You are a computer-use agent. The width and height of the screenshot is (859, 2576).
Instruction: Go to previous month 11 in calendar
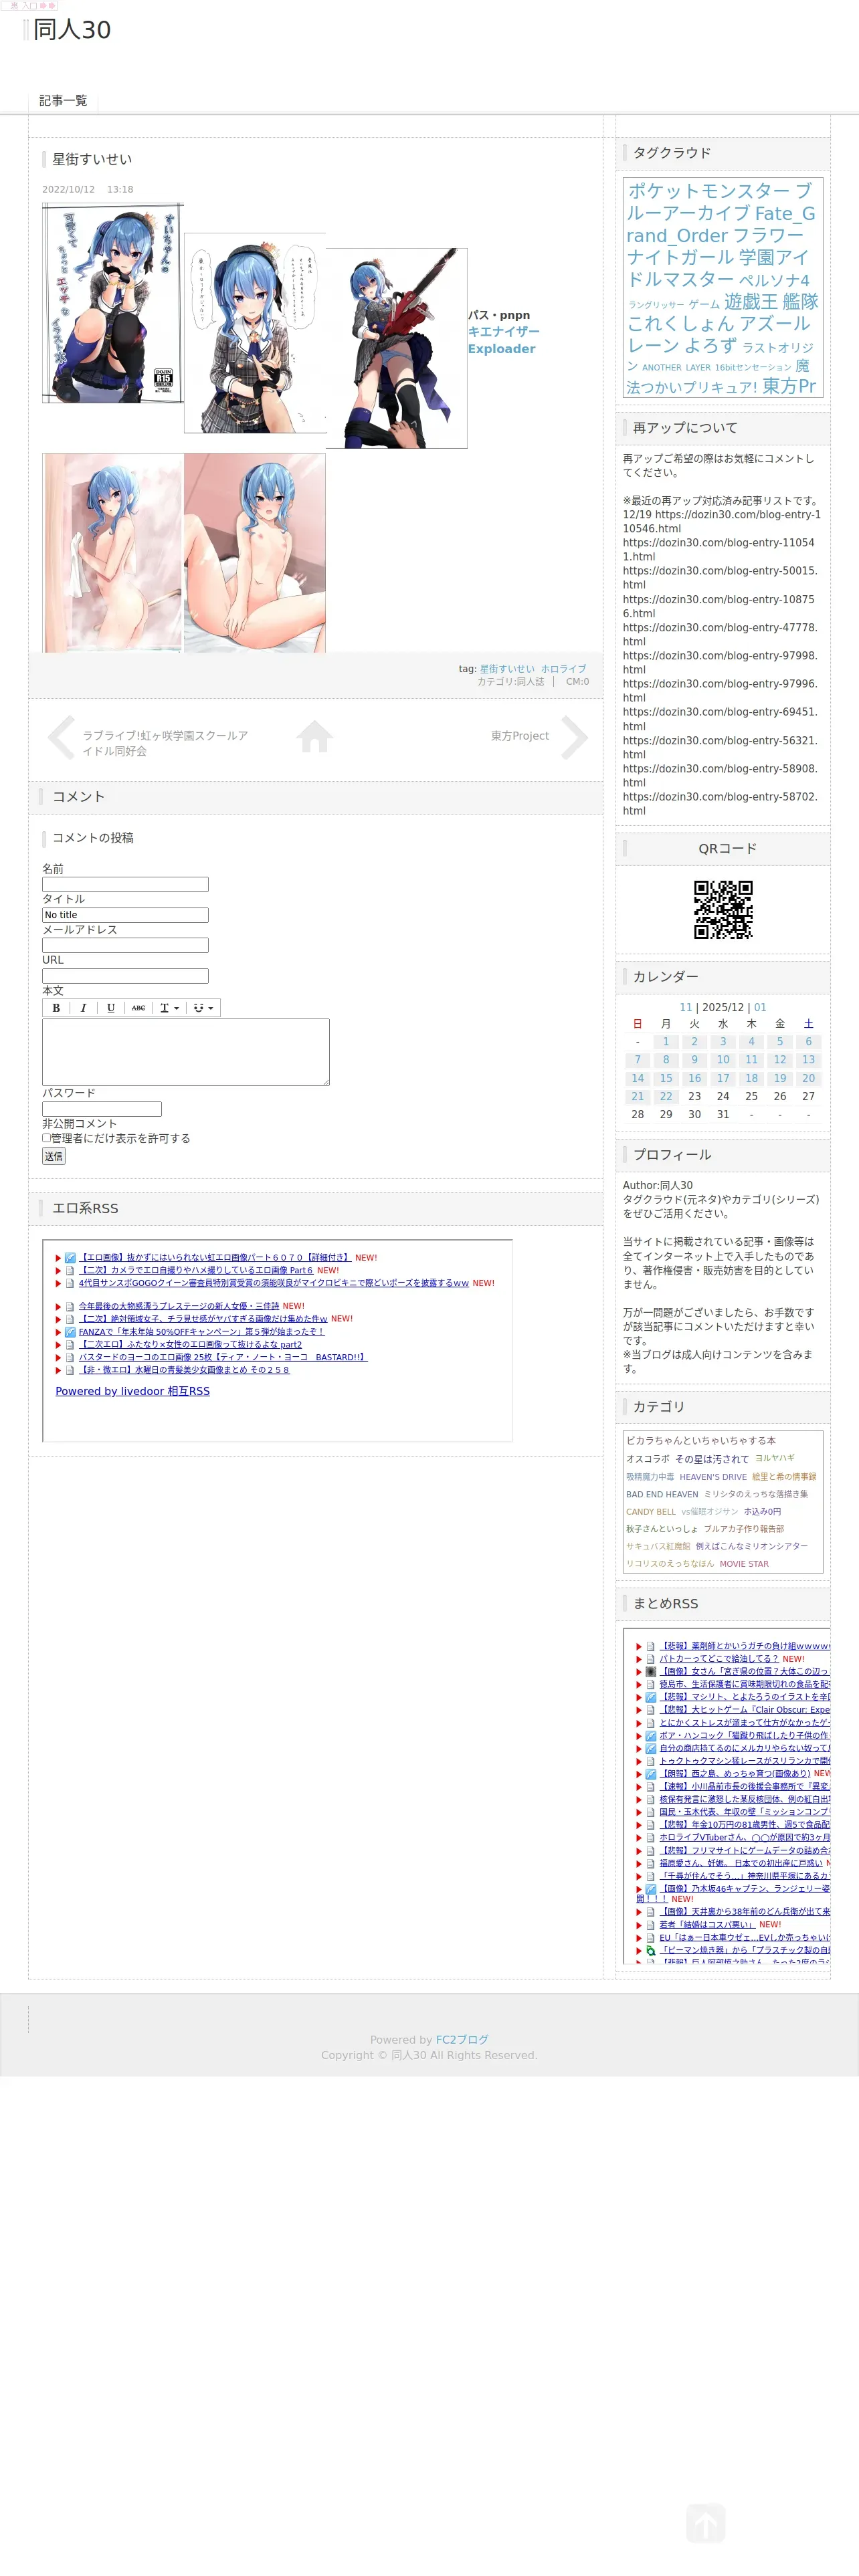click(x=686, y=1008)
